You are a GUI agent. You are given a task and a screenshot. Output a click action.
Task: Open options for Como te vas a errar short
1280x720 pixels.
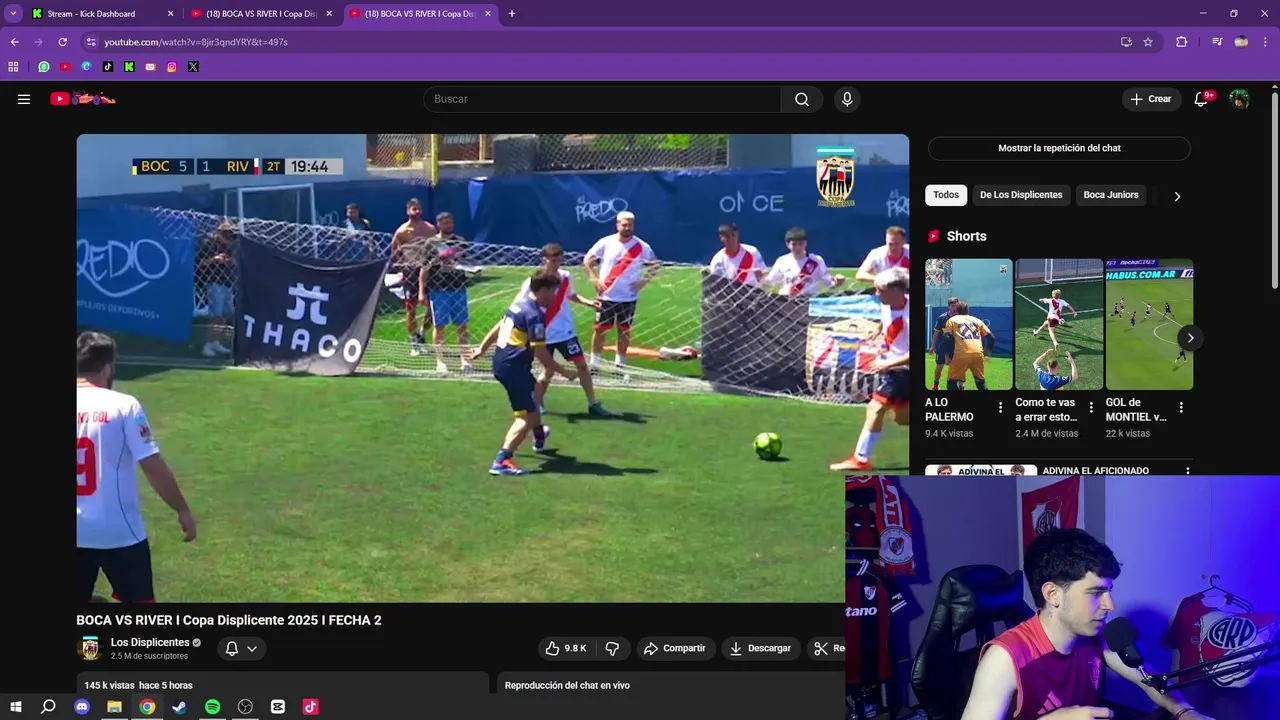1091,408
